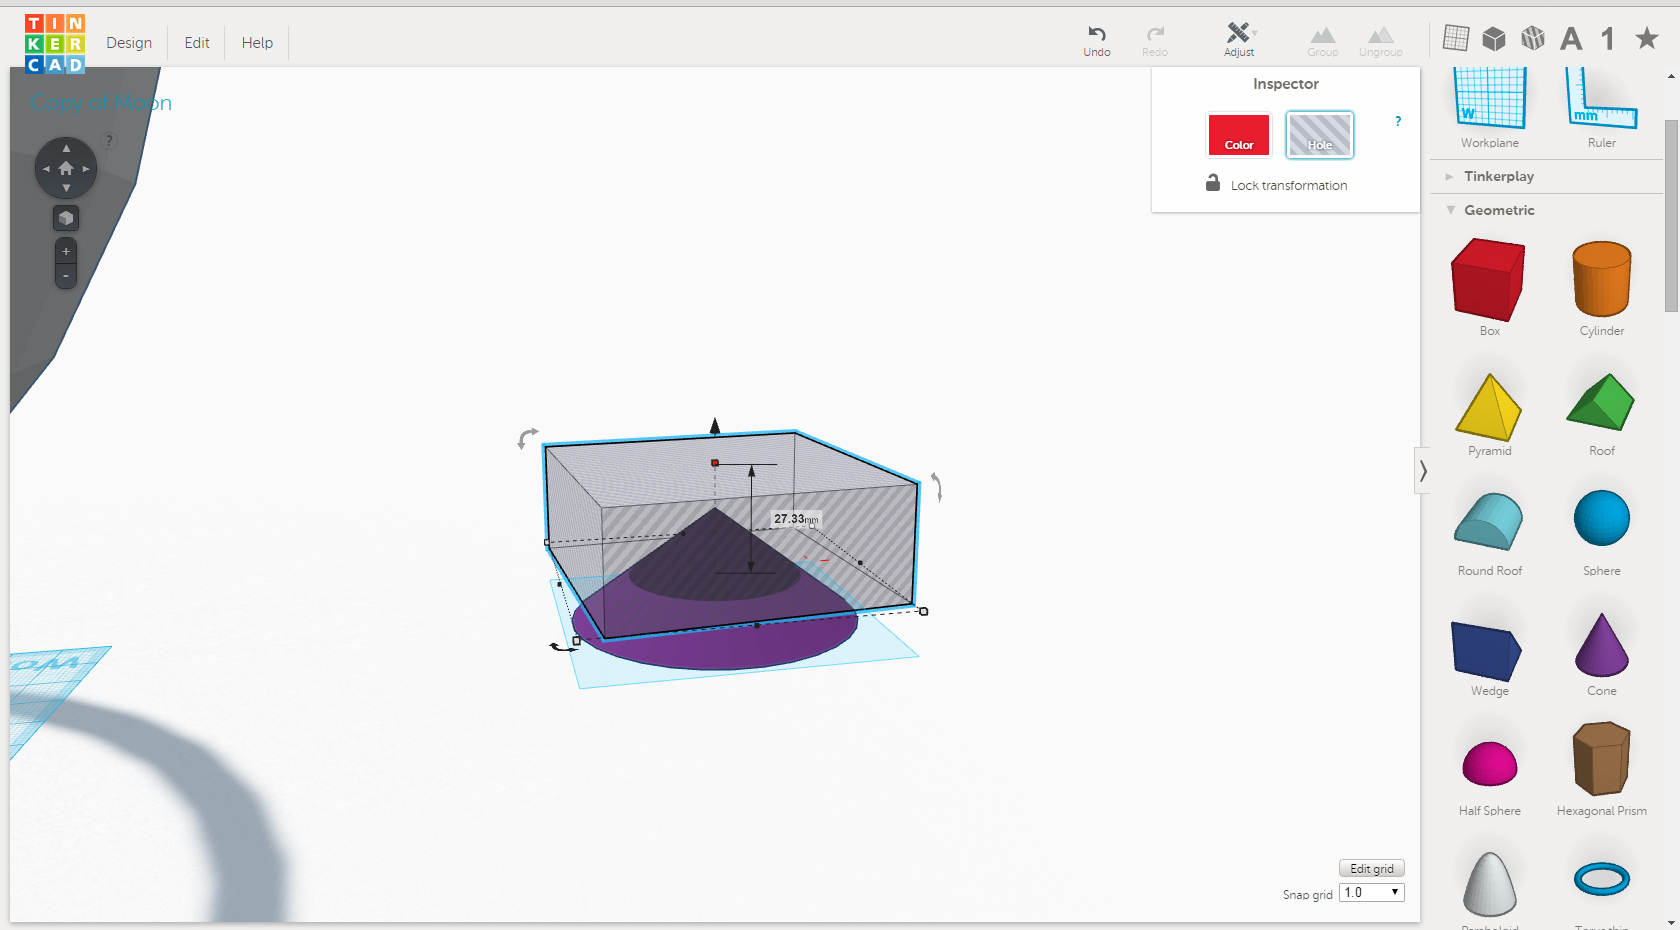Screen dimensions: 1680x930
Task: Select the letters 'A' shapes icon
Action: coord(1571,38)
